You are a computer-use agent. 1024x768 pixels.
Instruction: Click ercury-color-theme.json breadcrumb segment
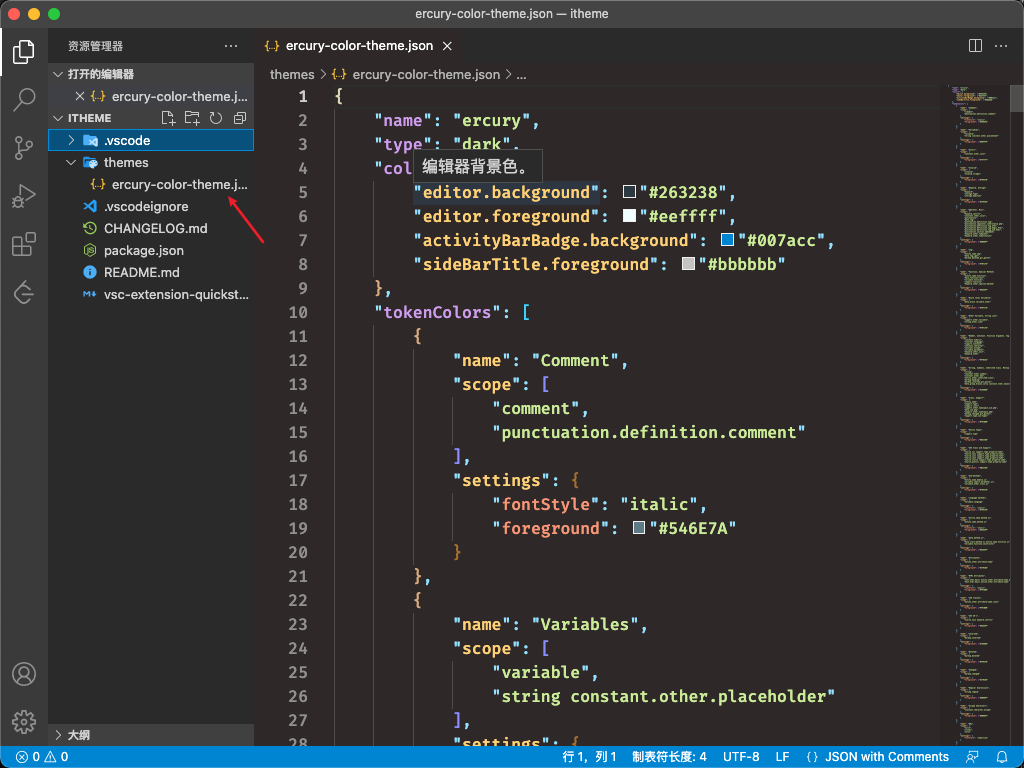coord(426,74)
